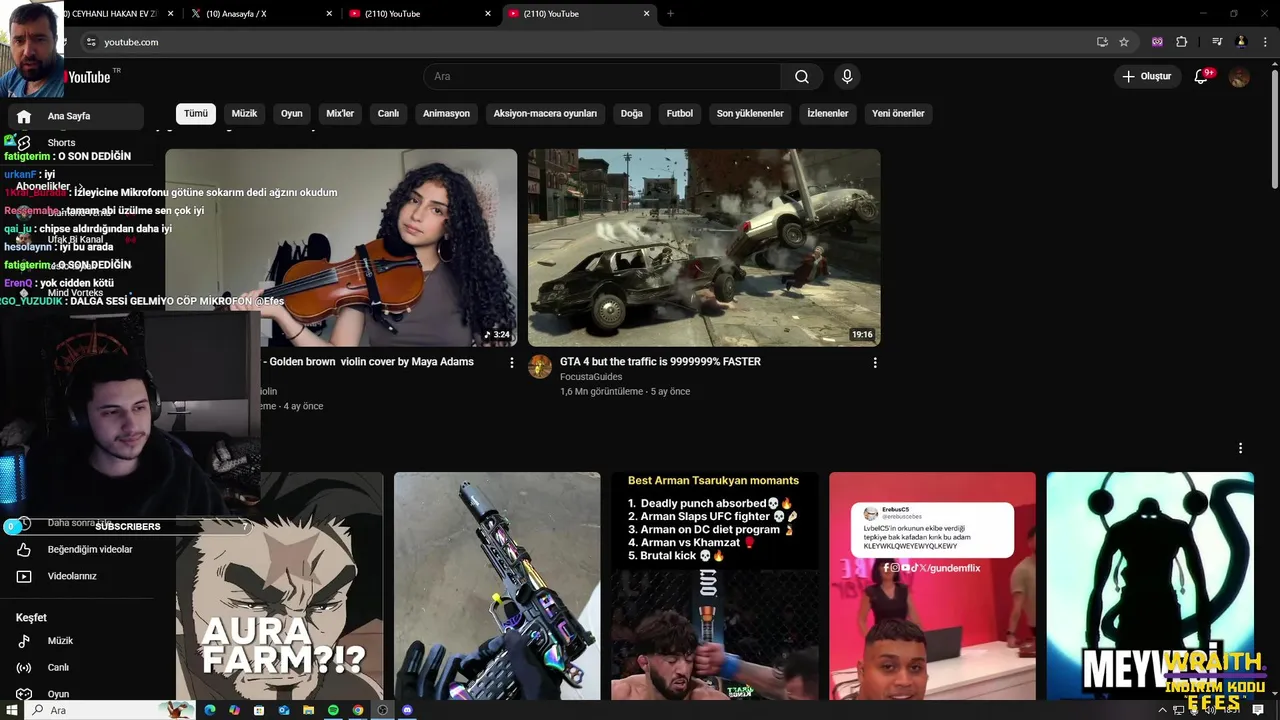
Task: Open options menu for GTA 4 video
Action: click(875, 363)
